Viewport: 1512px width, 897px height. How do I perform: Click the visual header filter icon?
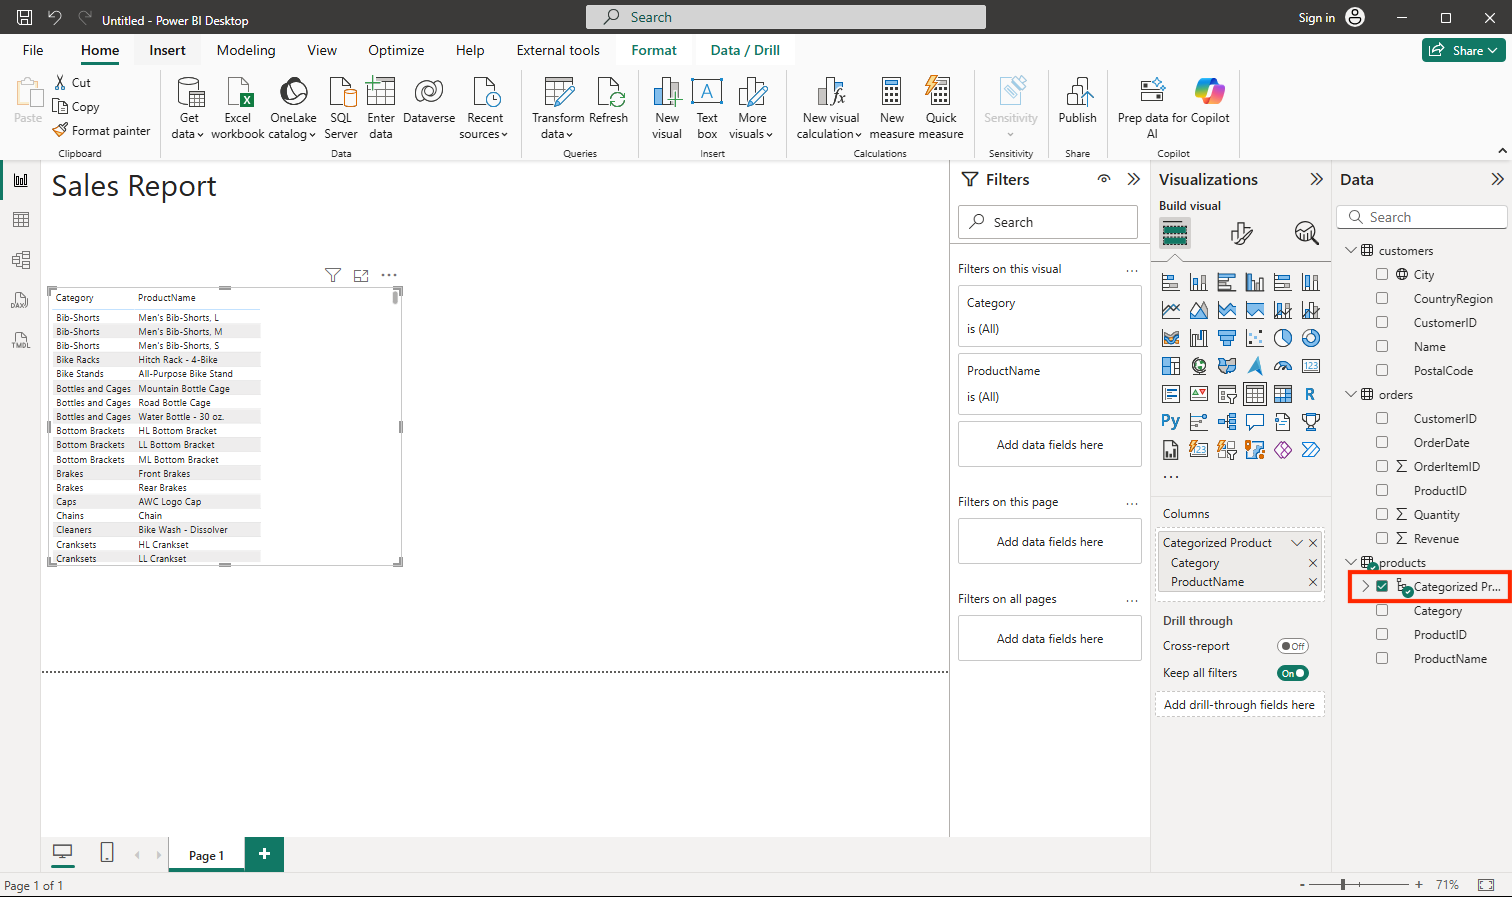tap(333, 275)
